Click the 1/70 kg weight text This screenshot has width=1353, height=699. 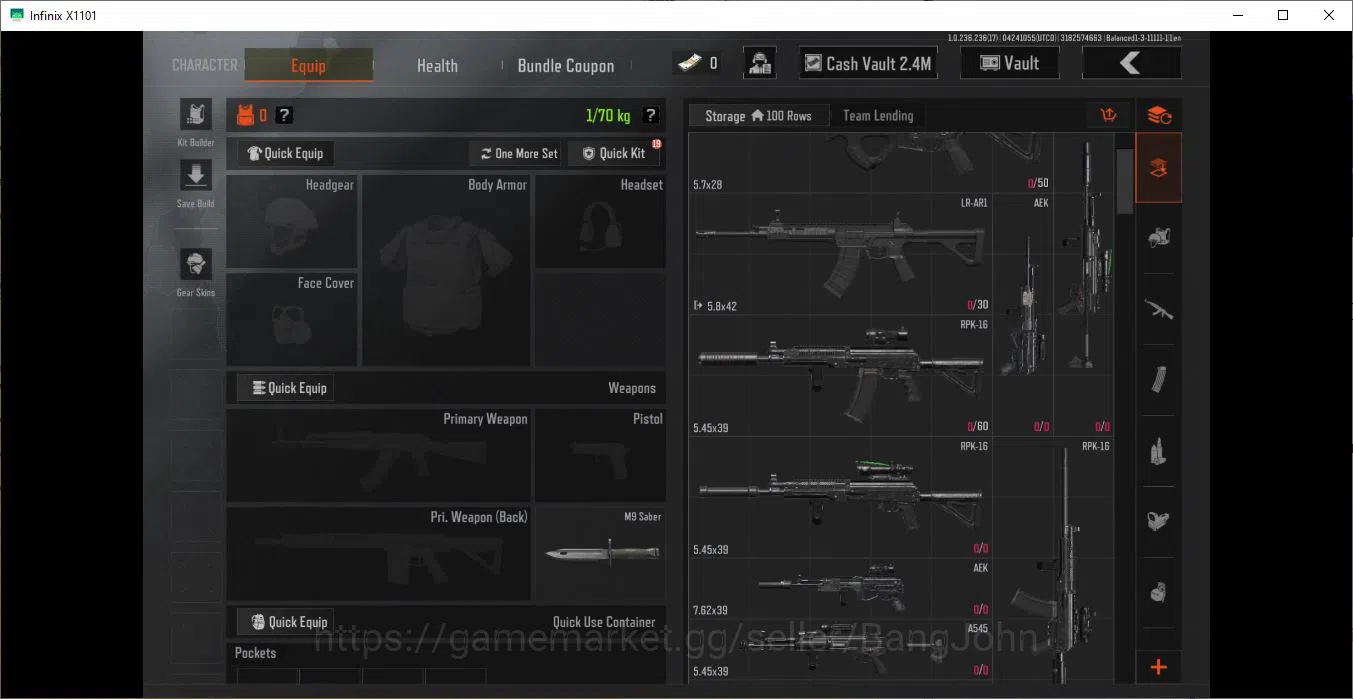point(608,116)
